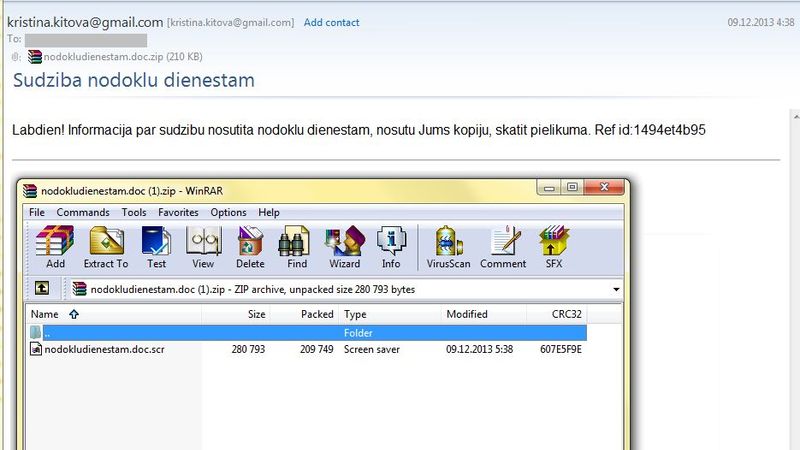800x450 pixels.
Task: Close the WinRAR window
Action: pyautogui.click(x=604, y=187)
